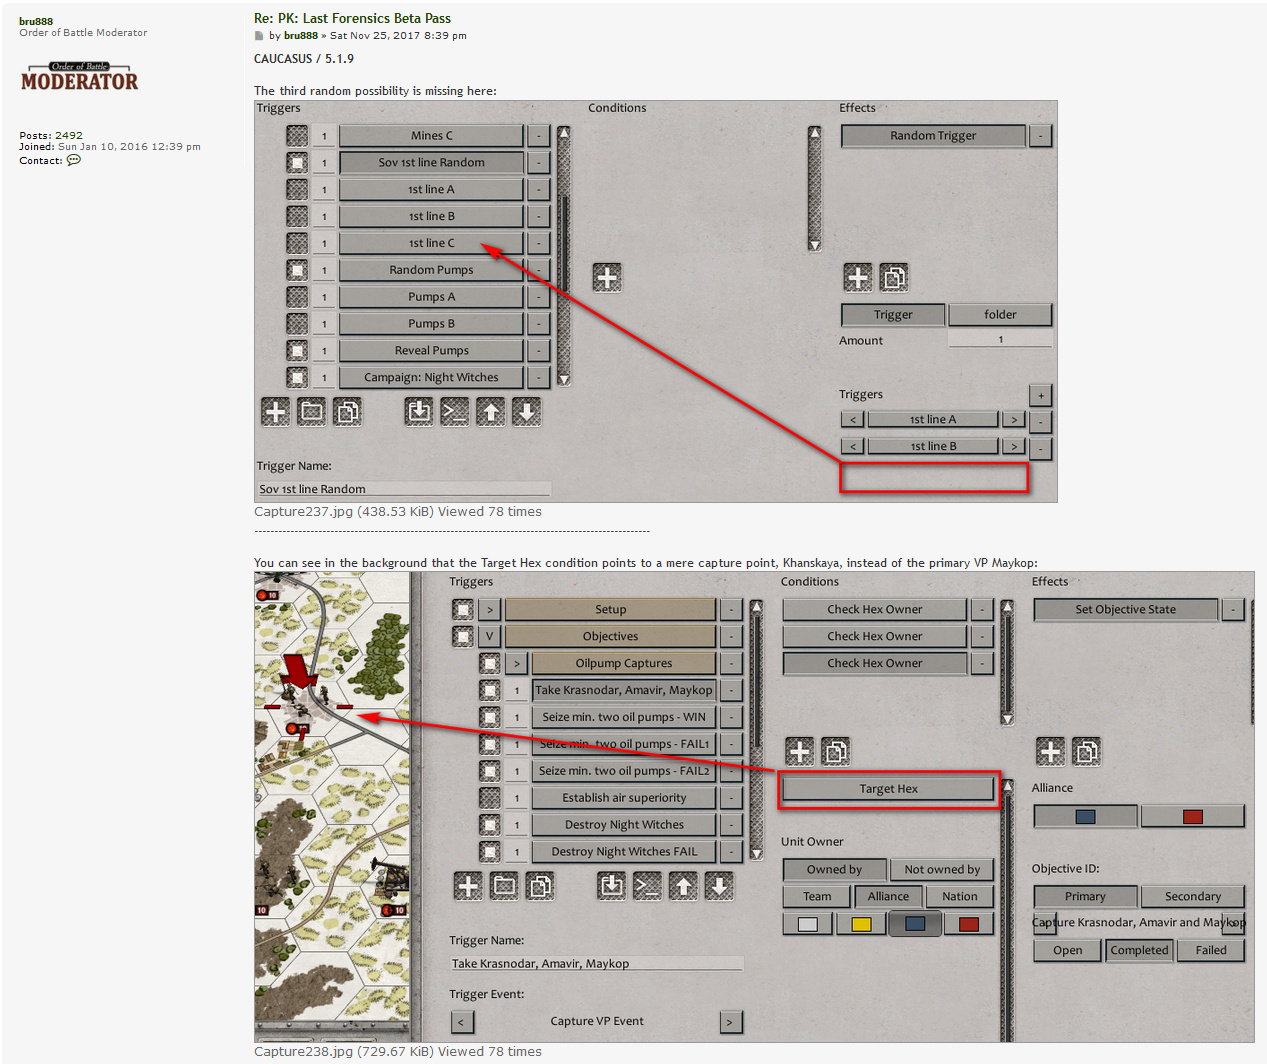
Task: Toggle the checkbox beside Sov 1st line Random
Action: tap(297, 162)
